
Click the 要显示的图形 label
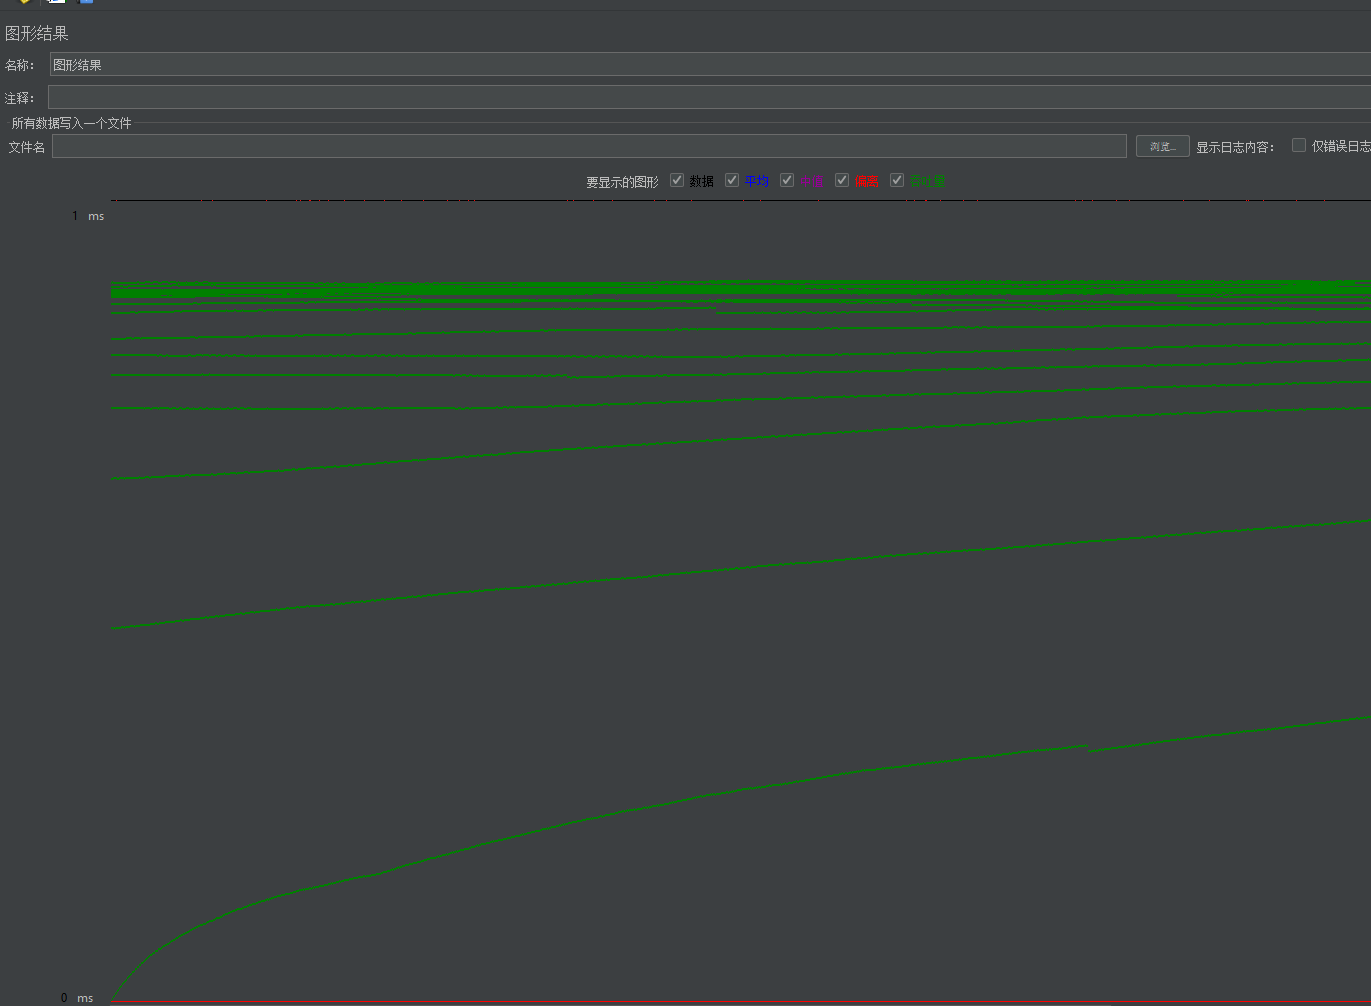622,182
